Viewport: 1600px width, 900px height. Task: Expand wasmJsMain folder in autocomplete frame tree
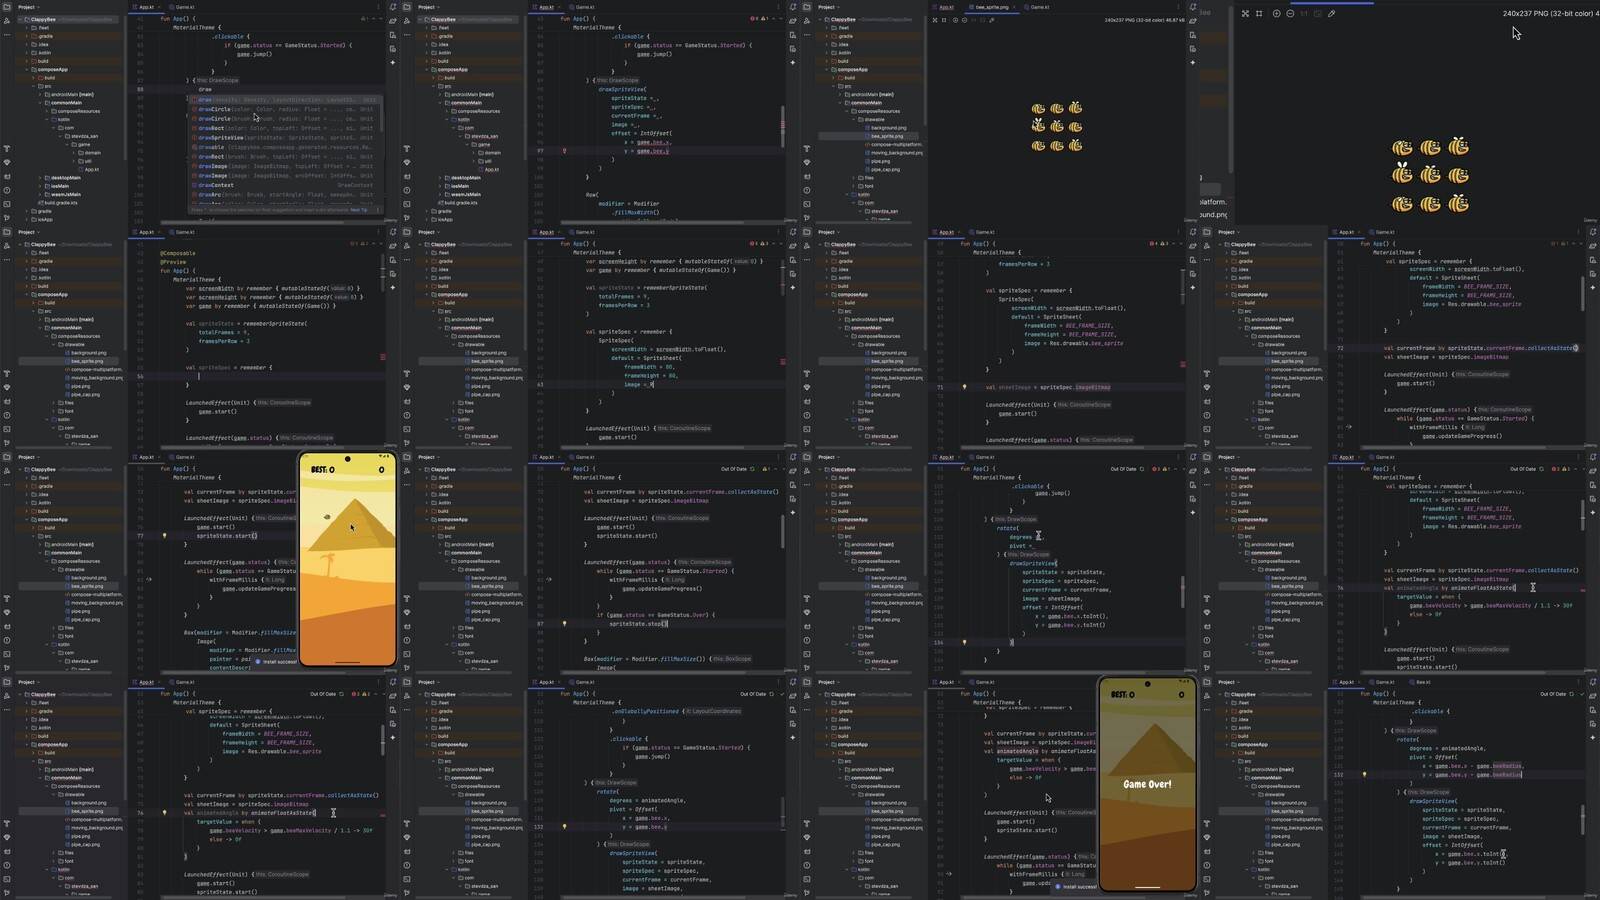click(40, 194)
